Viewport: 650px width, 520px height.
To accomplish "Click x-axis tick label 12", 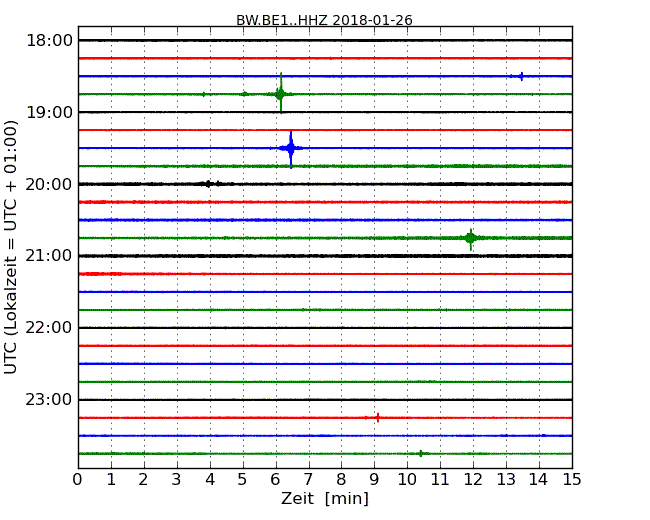I will (x=473, y=480).
